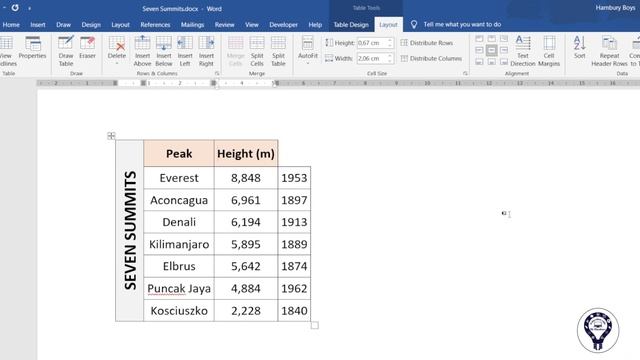Image resolution: width=640 pixels, height=360 pixels.
Task: Open the Review tab
Action: [224, 24]
